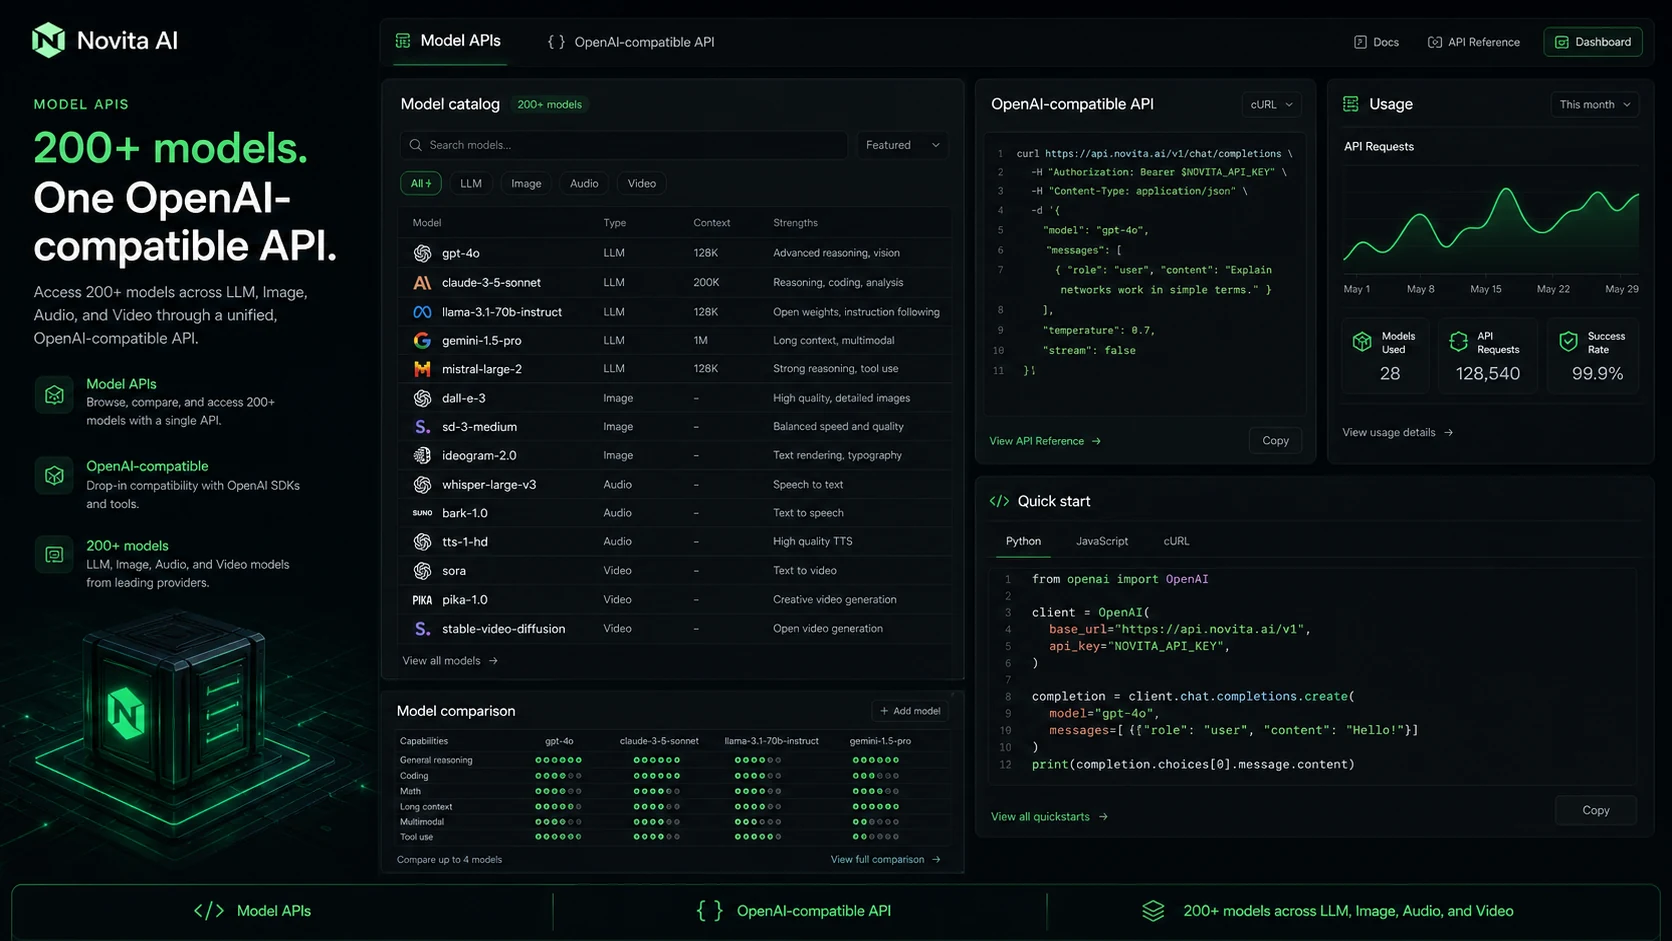Click the whisper-large-v3 model icon
Image resolution: width=1672 pixels, height=941 pixels.
tap(422, 484)
